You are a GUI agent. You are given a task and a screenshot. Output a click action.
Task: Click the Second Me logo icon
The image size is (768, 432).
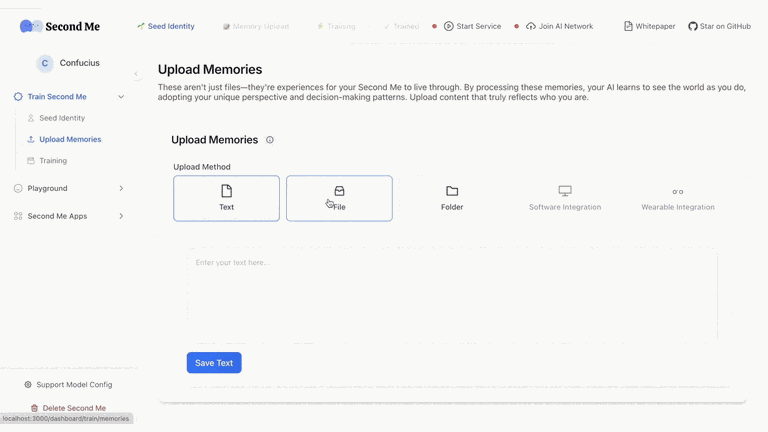coord(31,26)
